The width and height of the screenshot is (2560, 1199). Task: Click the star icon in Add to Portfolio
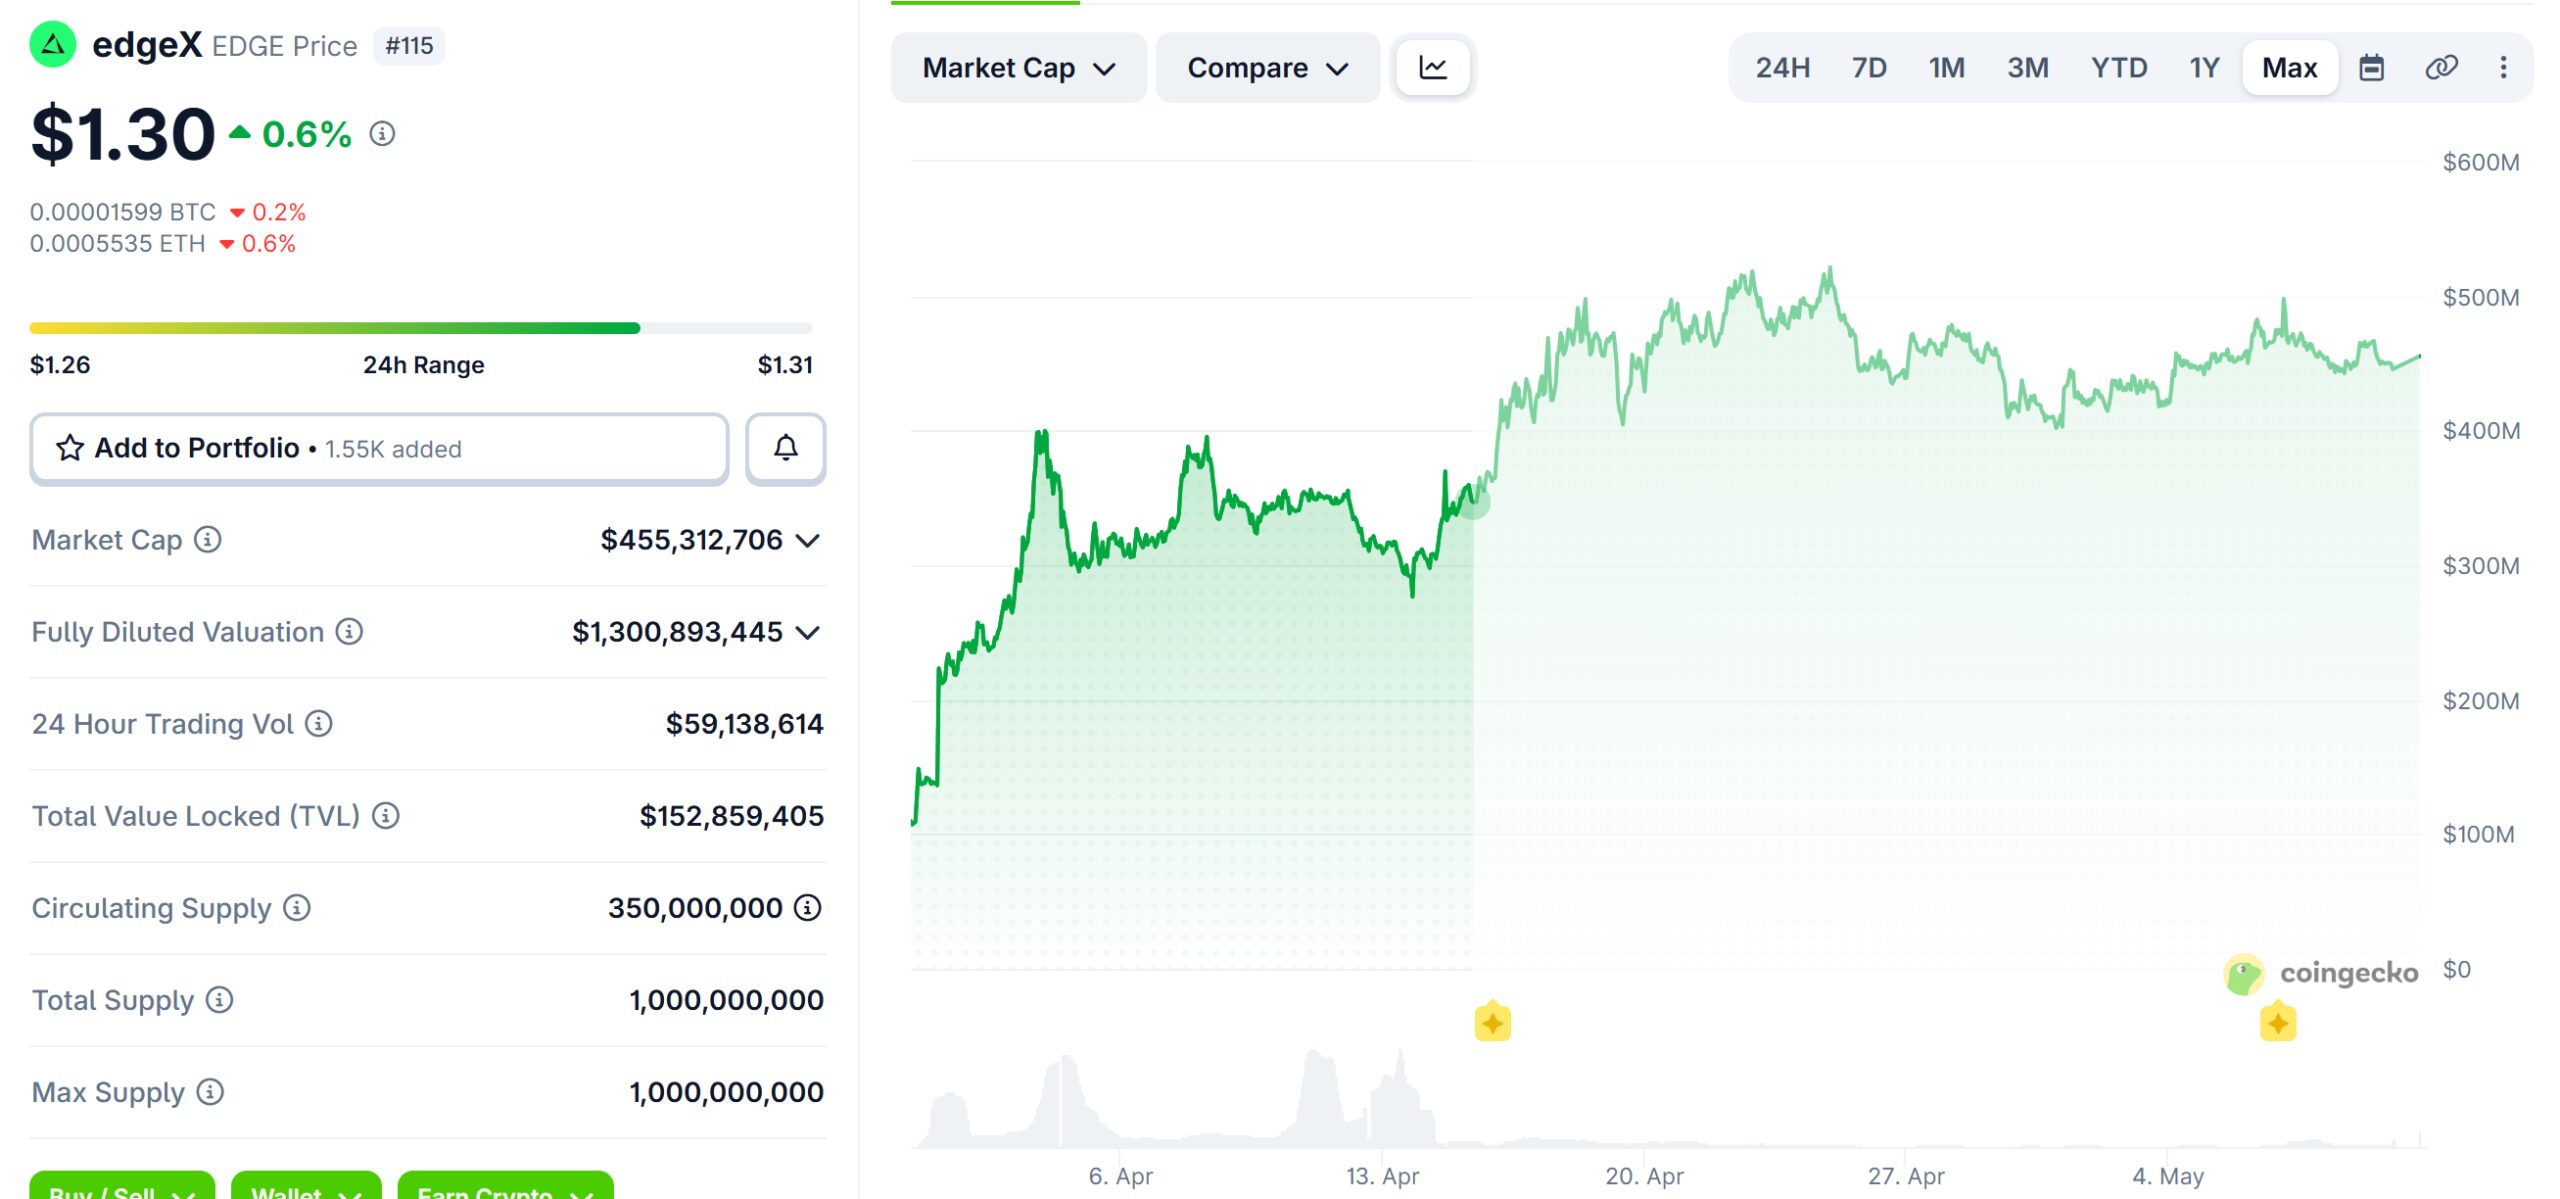[x=69, y=448]
